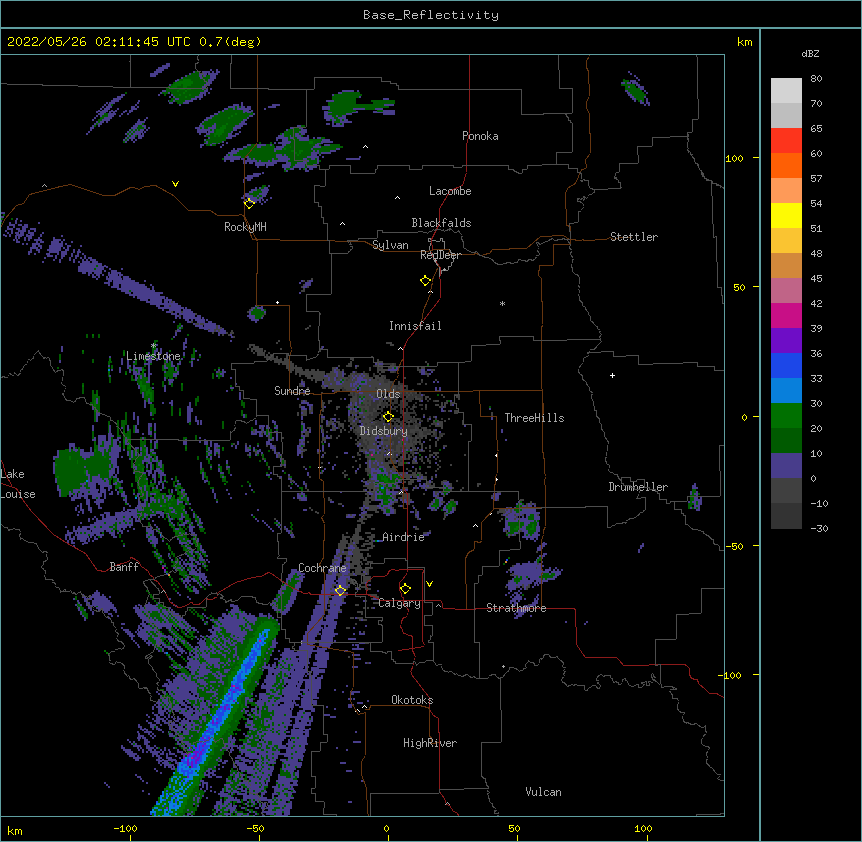Click the -100 tick on bottom axis
This screenshot has width=862, height=842.
coord(125,828)
